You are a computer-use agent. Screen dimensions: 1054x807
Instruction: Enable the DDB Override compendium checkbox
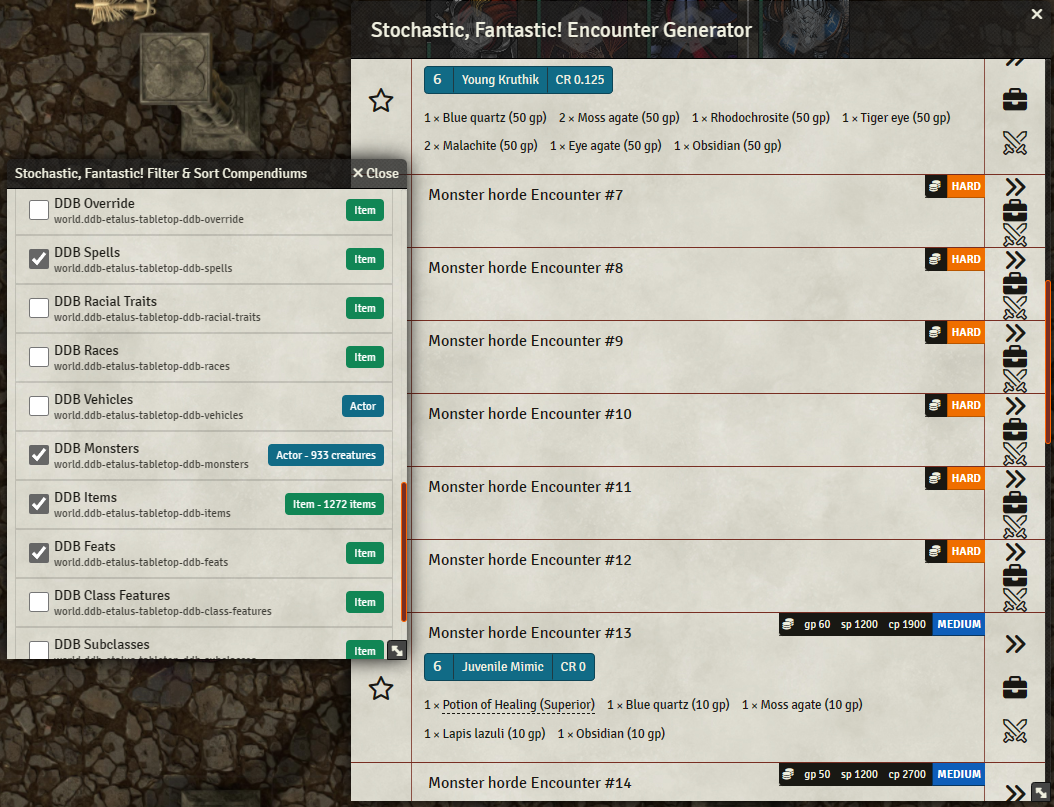pyautogui.click(x=38, y=209)
